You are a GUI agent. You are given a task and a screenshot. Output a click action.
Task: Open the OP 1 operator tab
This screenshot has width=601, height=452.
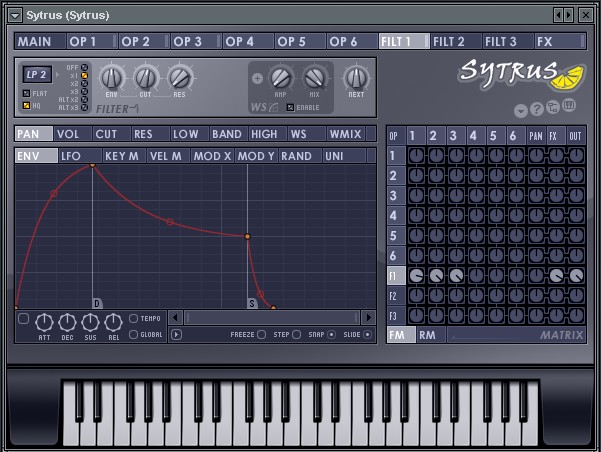[x=92, y=41]
